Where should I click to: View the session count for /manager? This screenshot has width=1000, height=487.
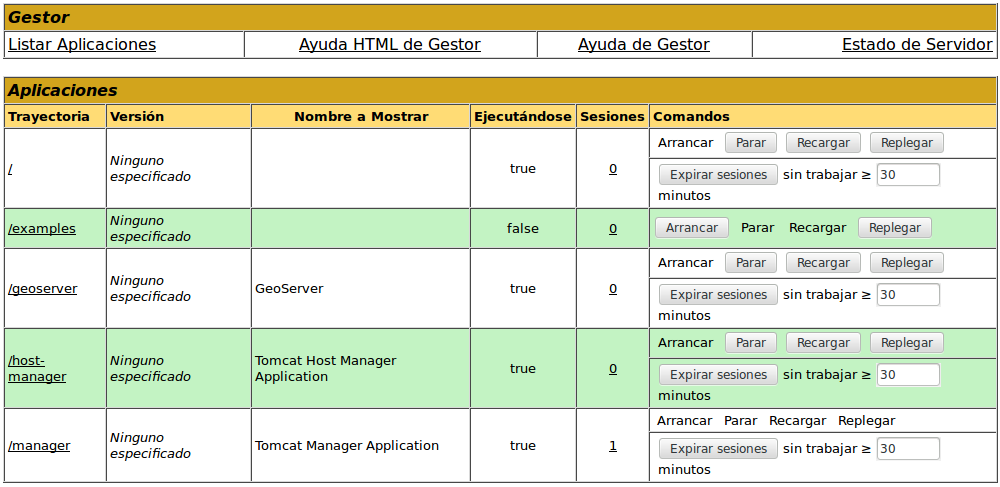point(613,446)
